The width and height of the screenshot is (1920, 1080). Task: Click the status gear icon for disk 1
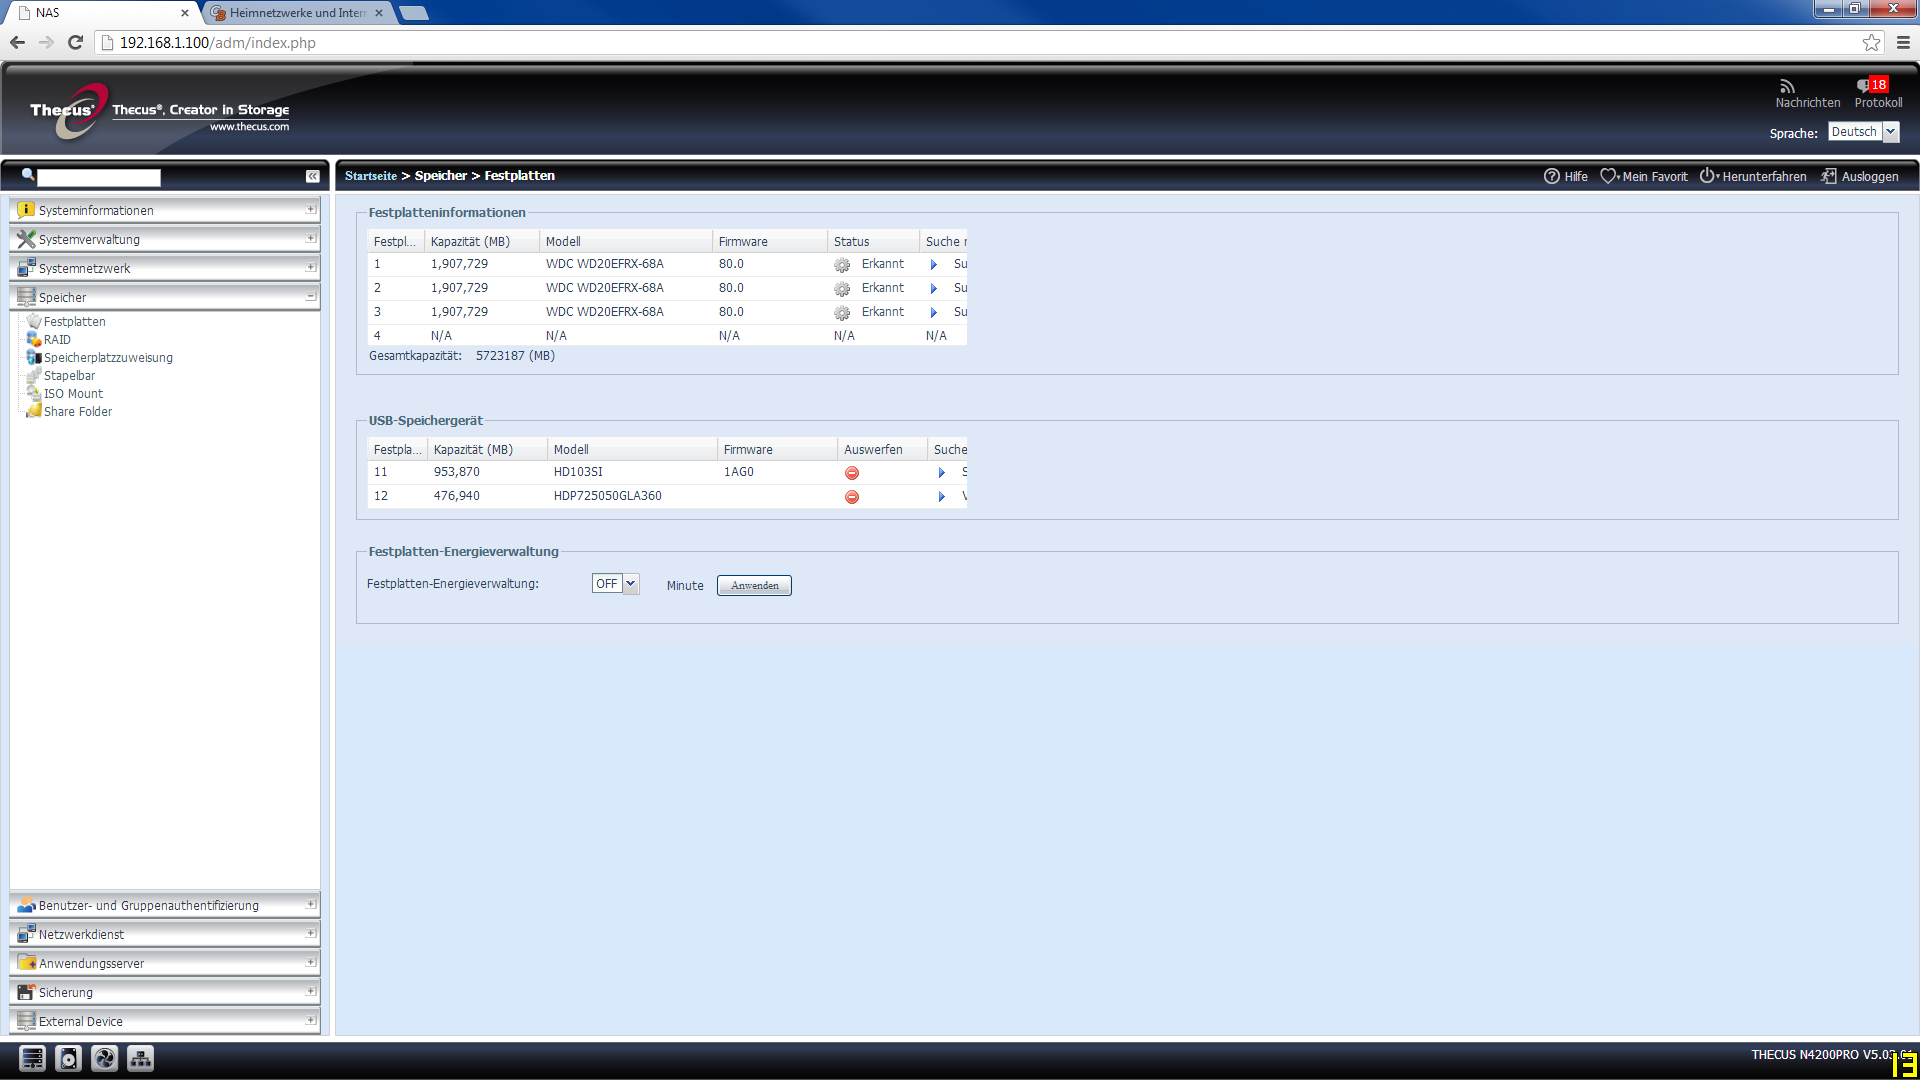click(842, 265)
